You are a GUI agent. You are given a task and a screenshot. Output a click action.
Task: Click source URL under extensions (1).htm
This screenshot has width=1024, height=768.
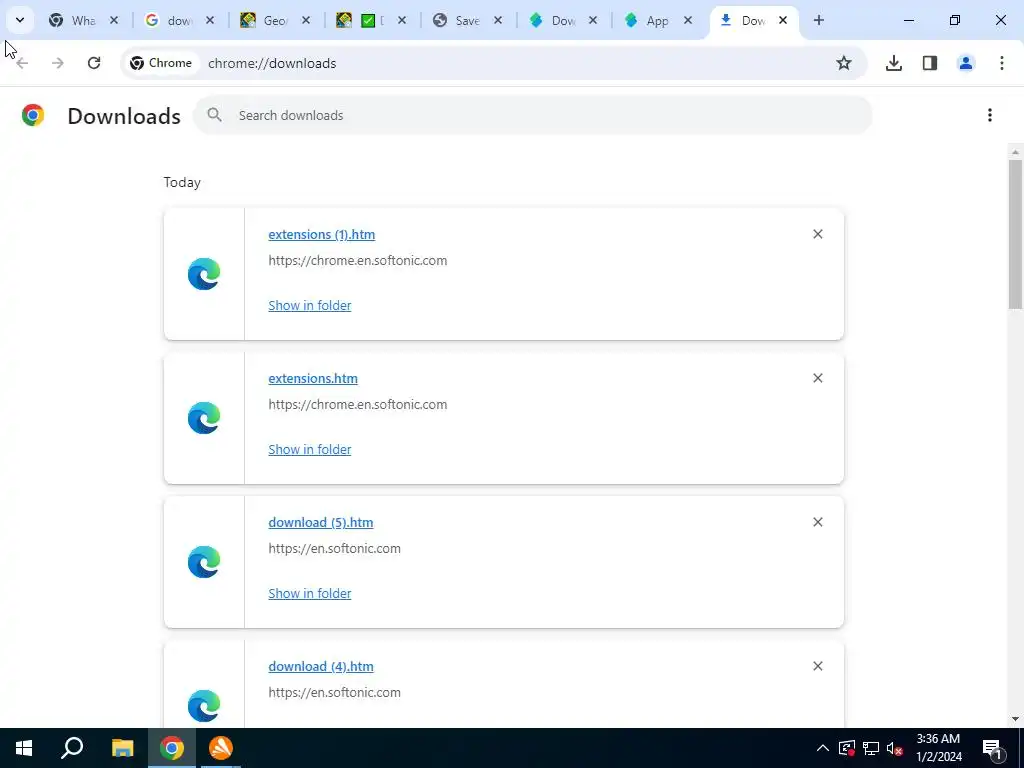pos(358,261)
